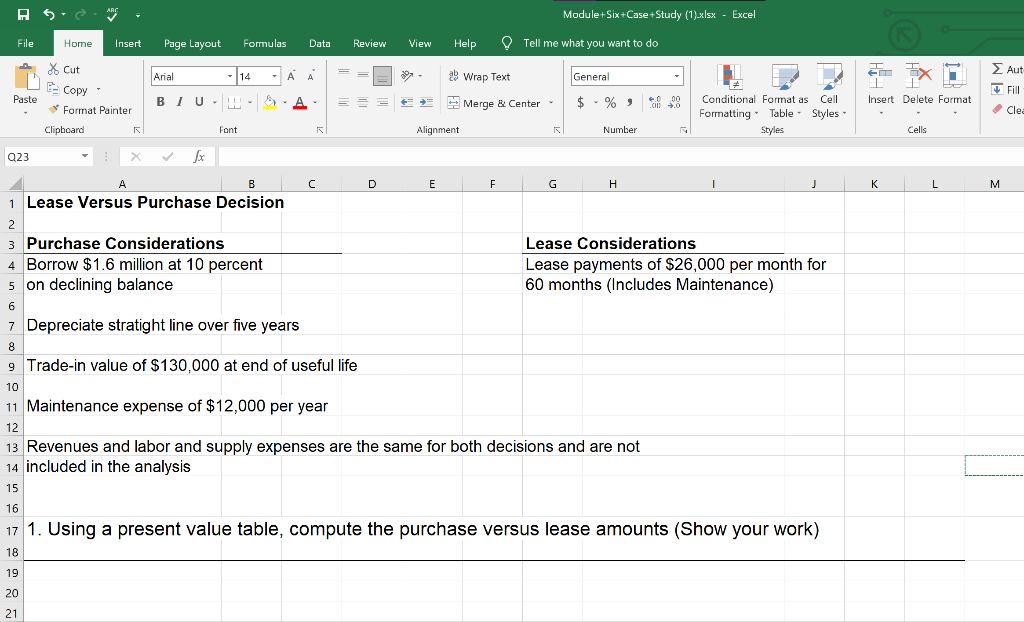
Task: Open Conditional Formatting in the Styles group
Action: [x=728, y=95]
